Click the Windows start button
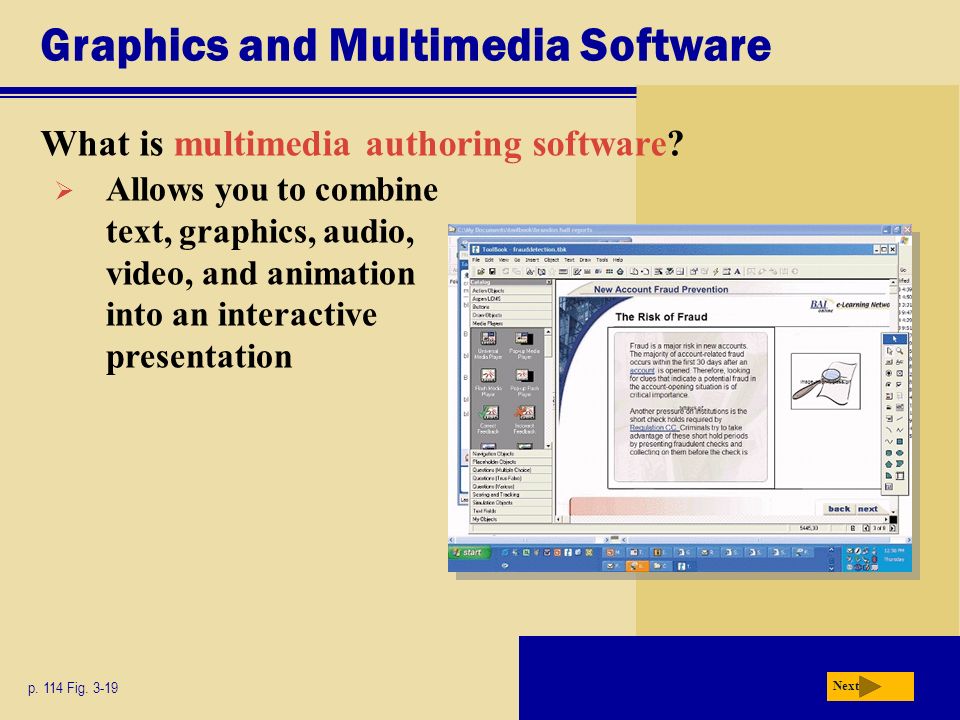This screenshot has width=960, height=720. pos(470,552)
